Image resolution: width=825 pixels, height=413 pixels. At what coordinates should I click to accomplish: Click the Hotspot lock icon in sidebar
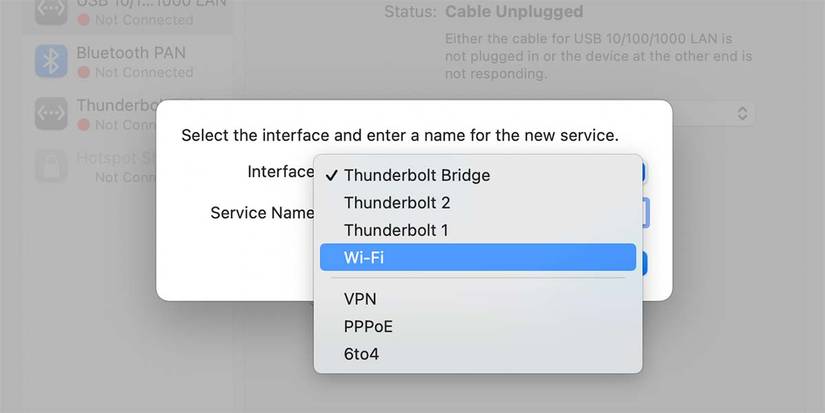51,166
